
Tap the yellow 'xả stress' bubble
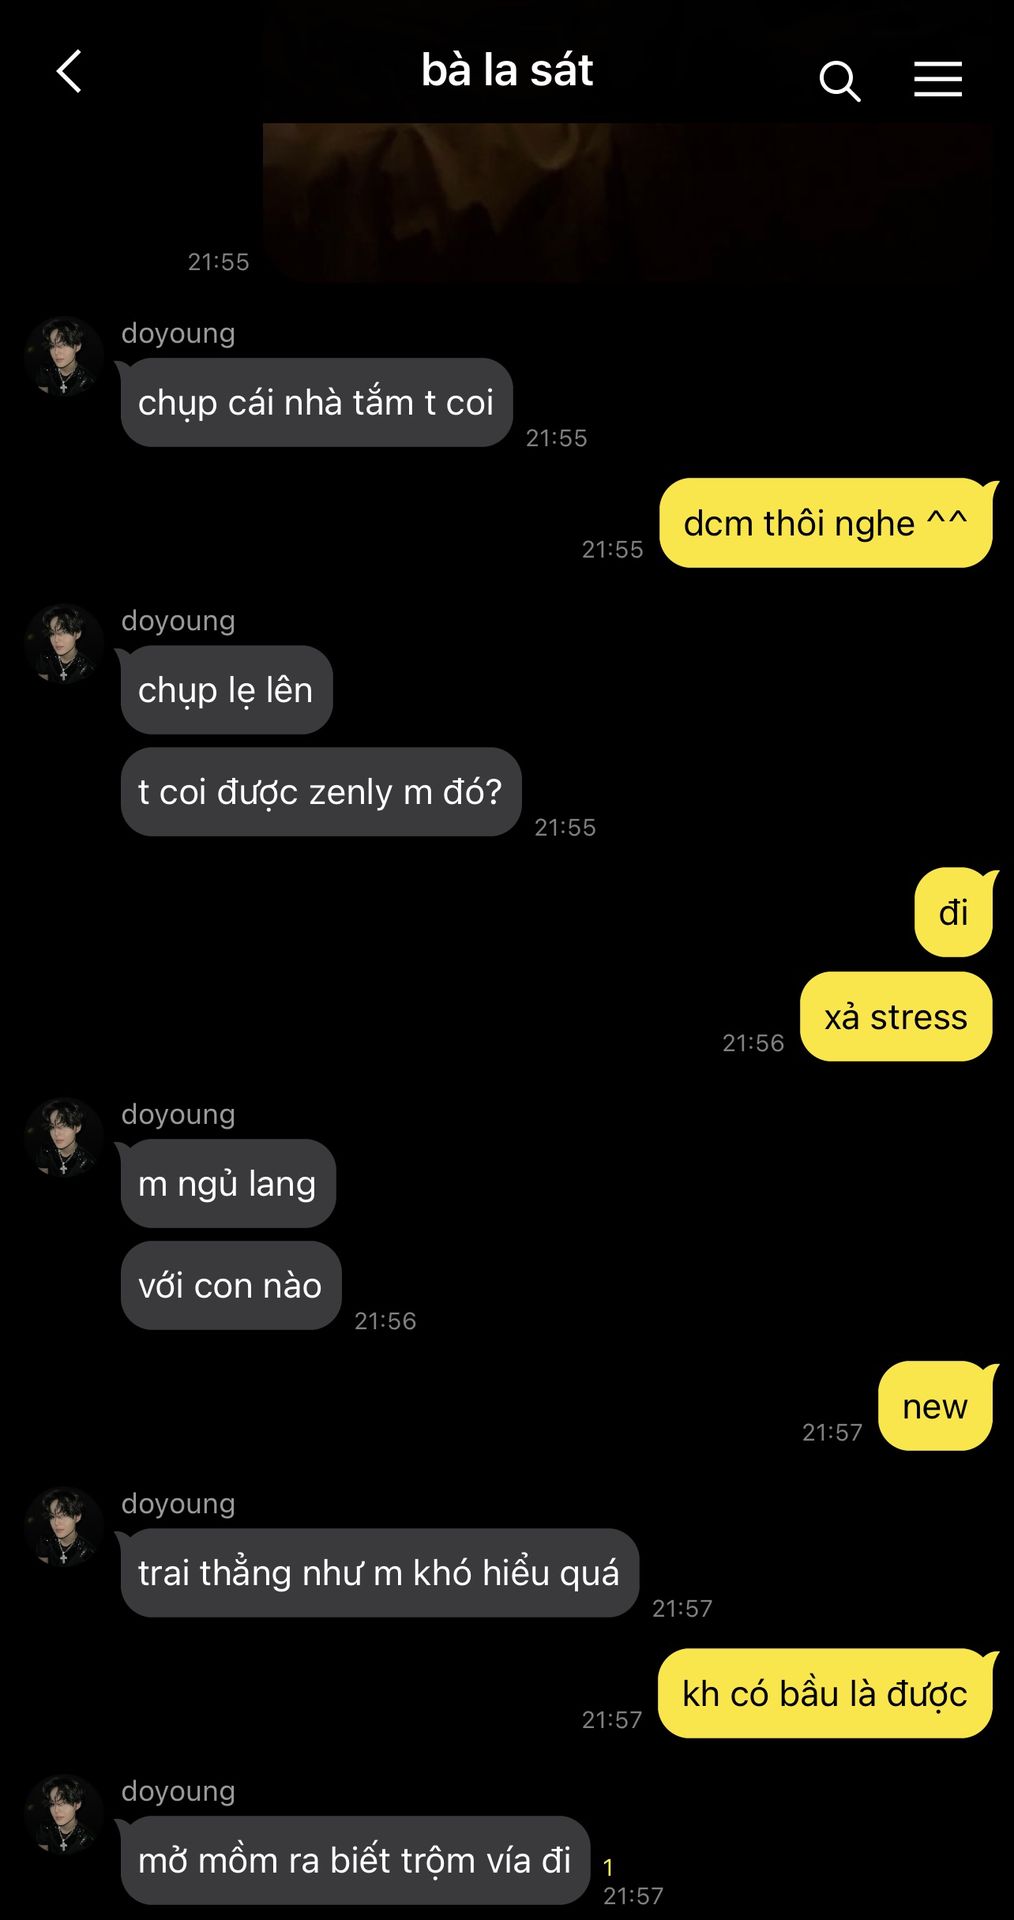pos(896,1017)
